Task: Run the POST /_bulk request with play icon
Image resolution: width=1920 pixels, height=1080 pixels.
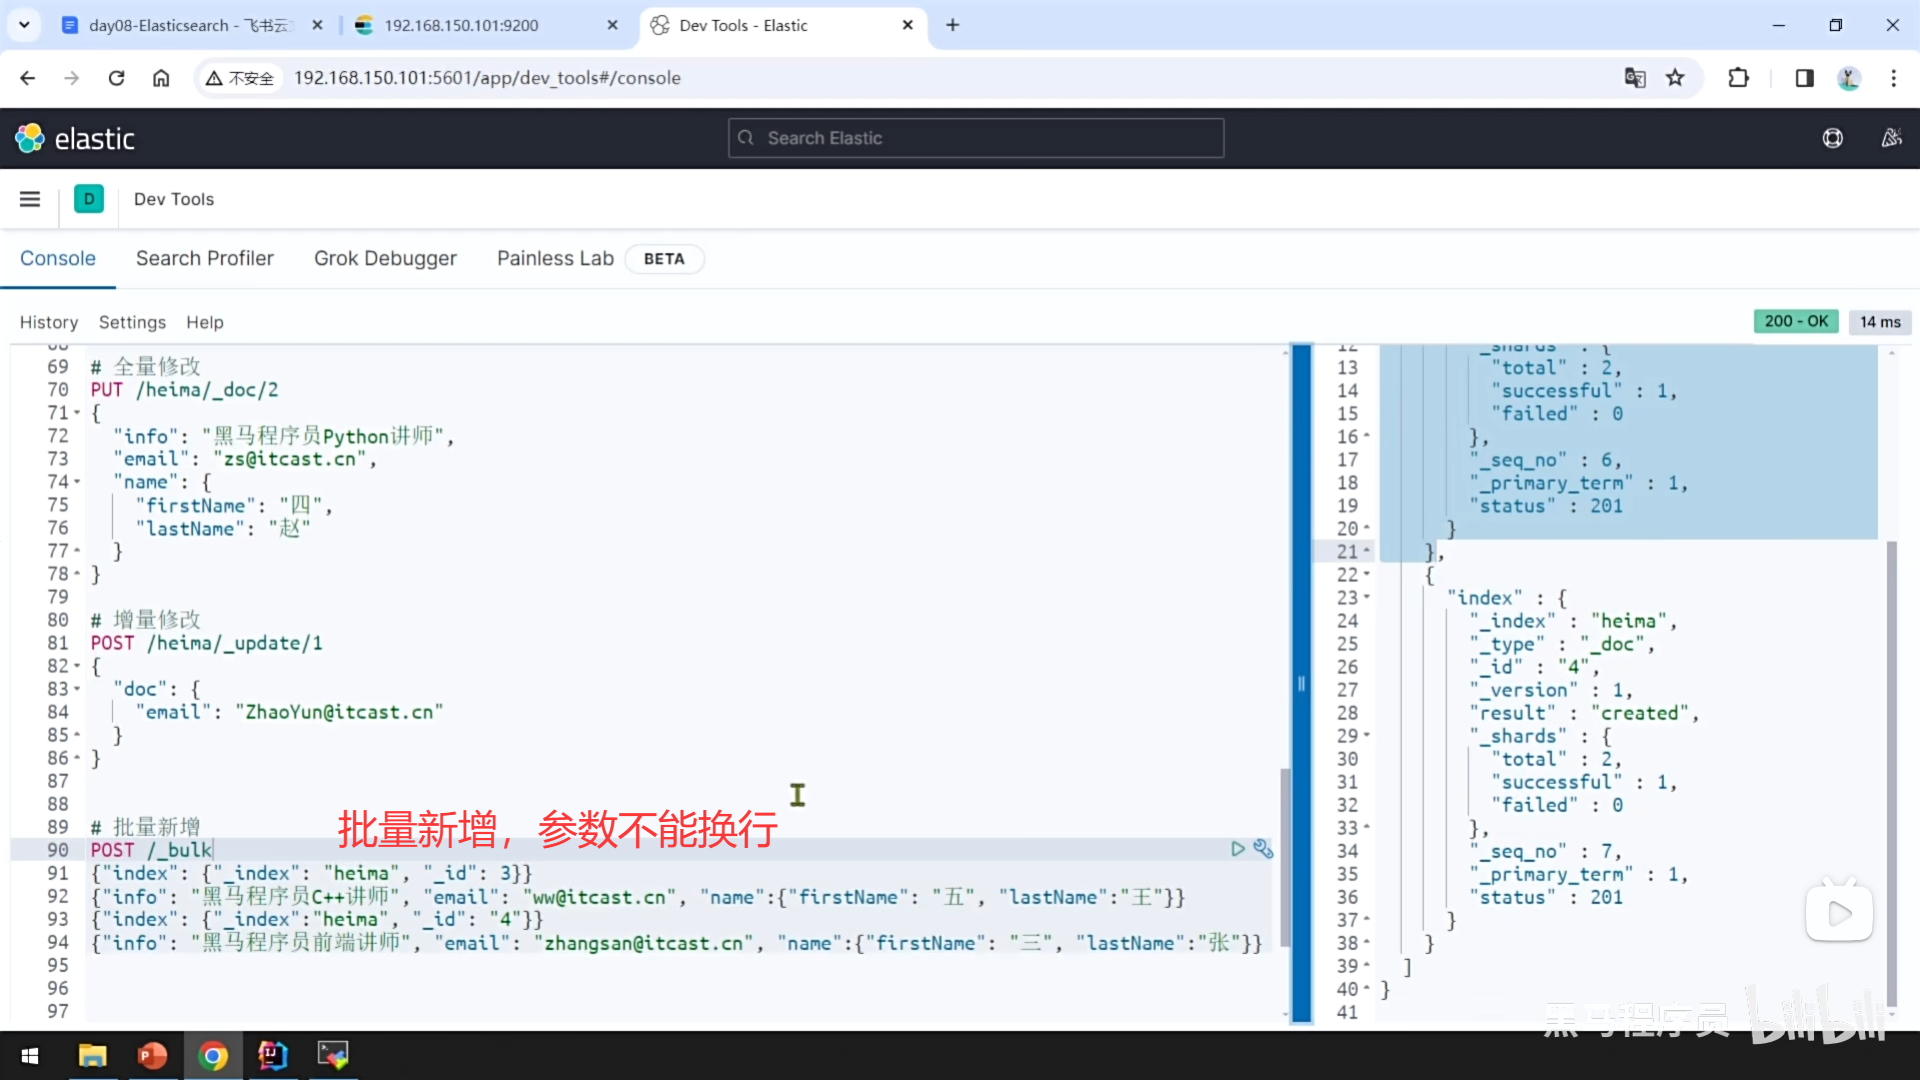Action: click(1238, 849)
